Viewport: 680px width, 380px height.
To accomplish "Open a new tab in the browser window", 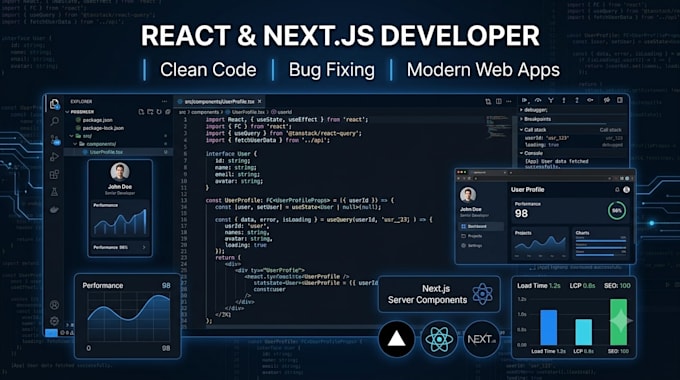I will point(511,173).
